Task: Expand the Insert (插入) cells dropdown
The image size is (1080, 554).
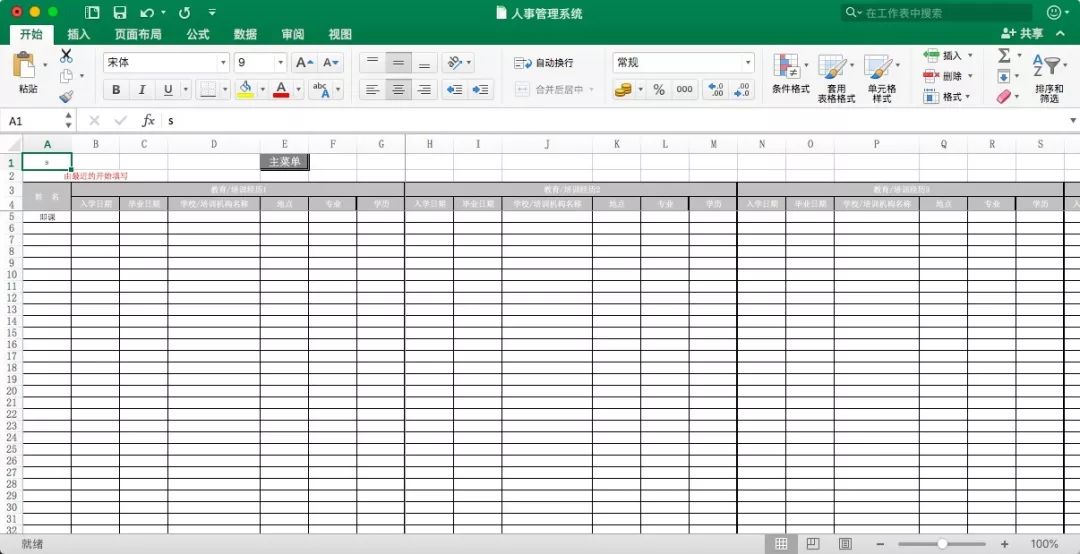Action: coord(970,55)
